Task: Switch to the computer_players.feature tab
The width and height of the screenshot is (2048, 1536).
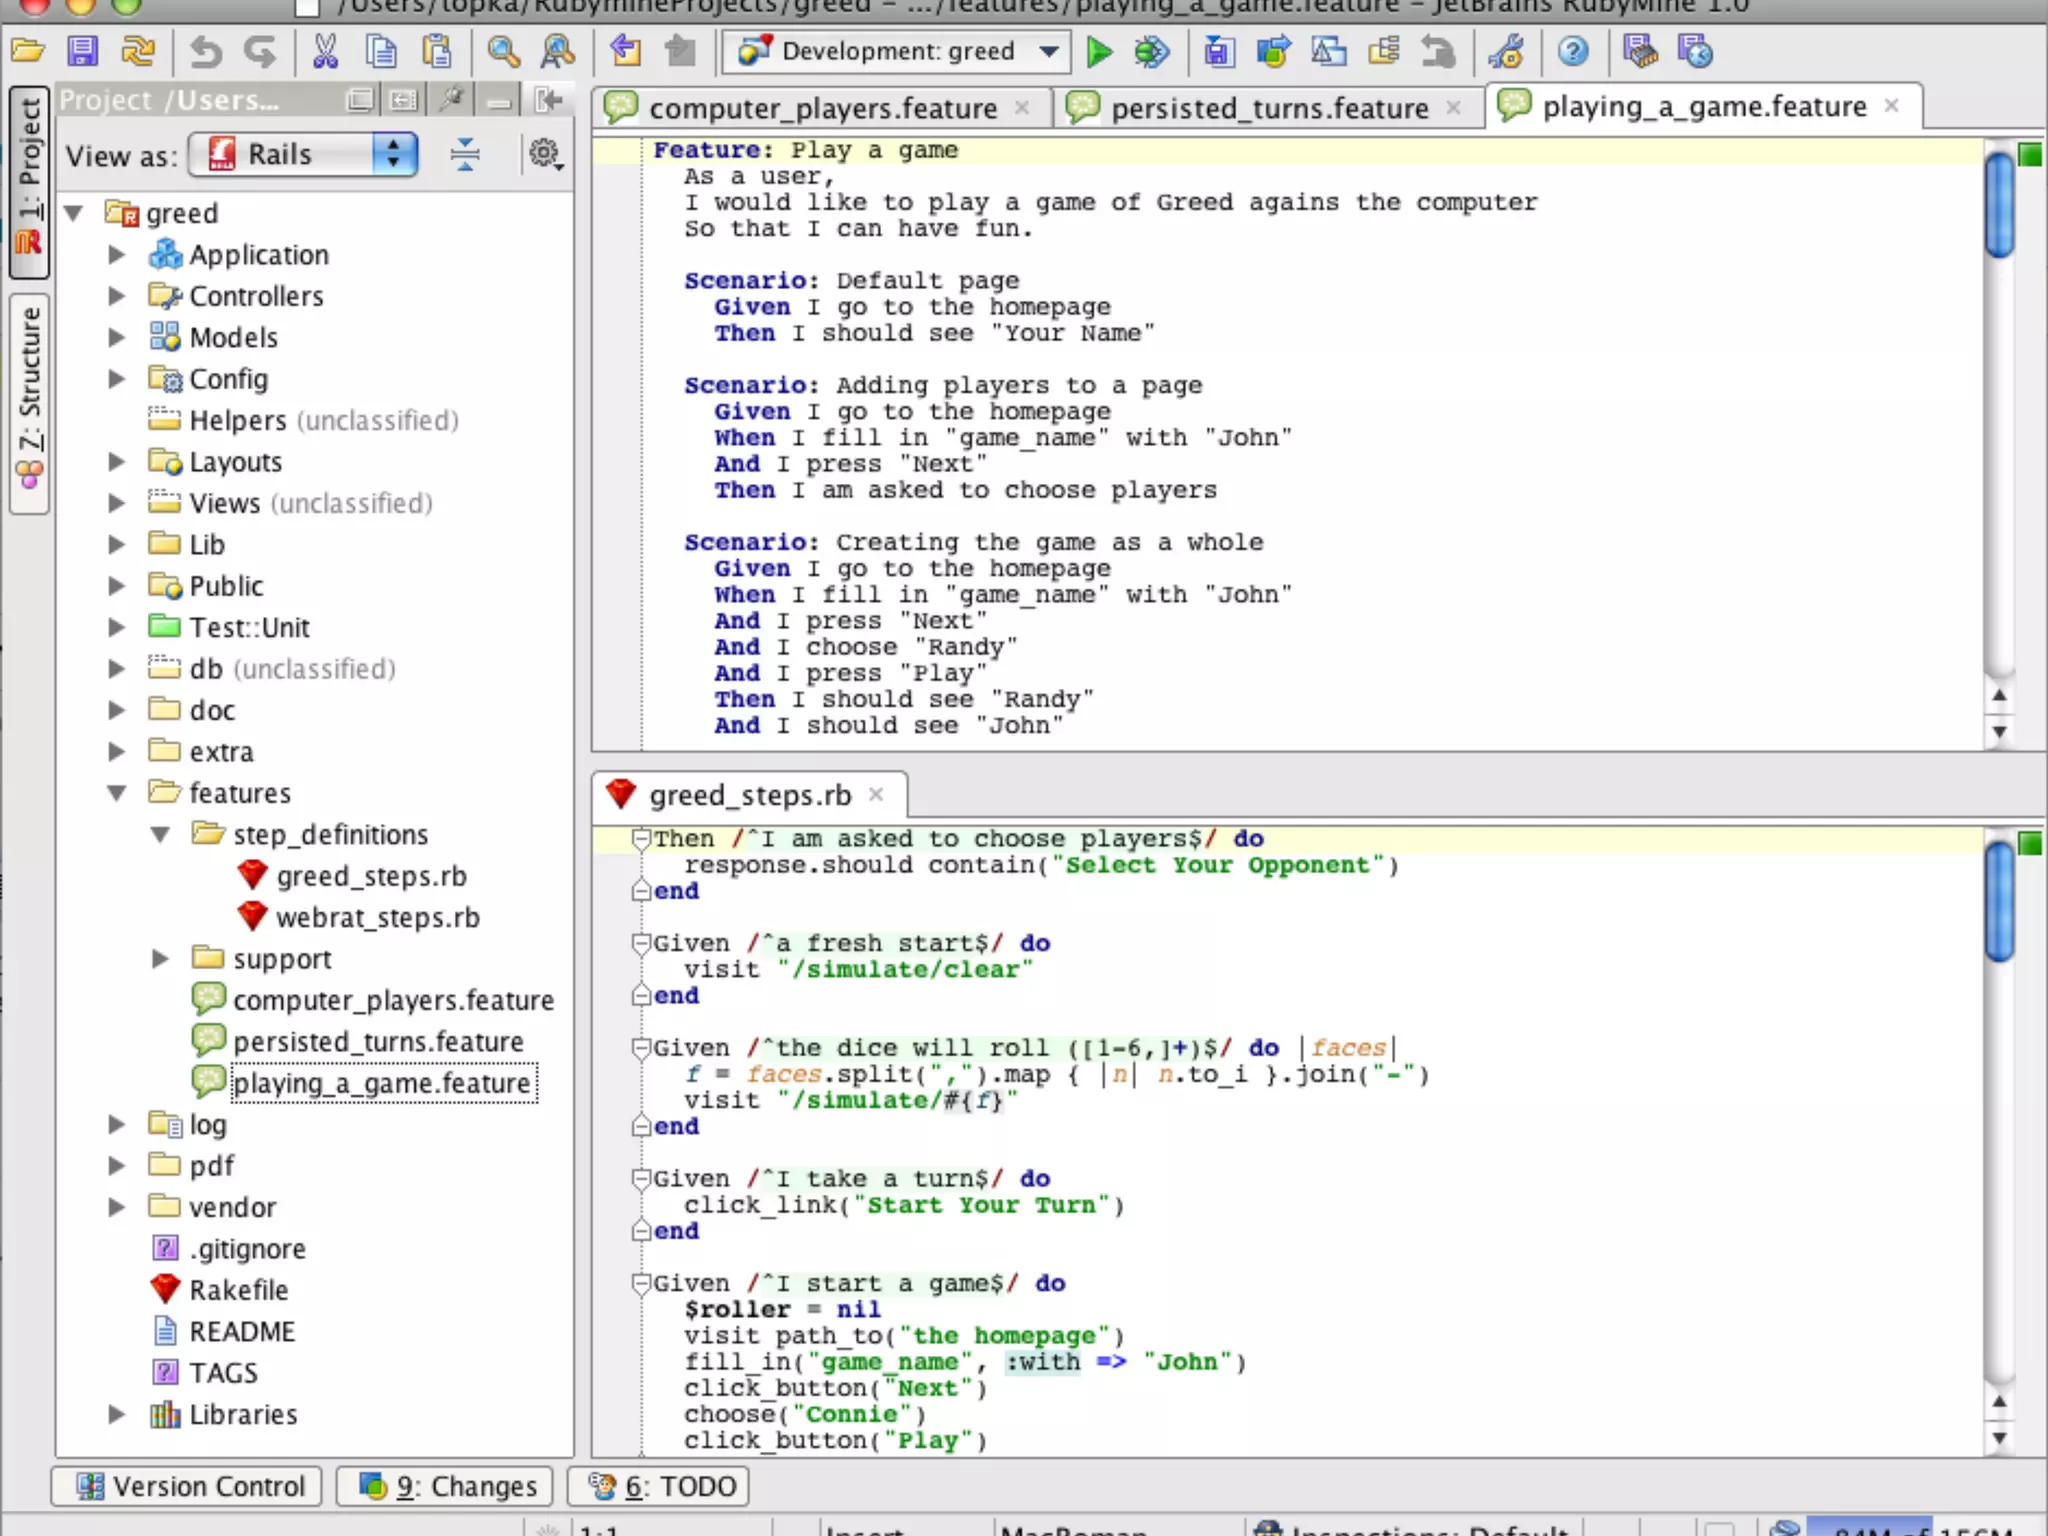Action: (821, 108)
